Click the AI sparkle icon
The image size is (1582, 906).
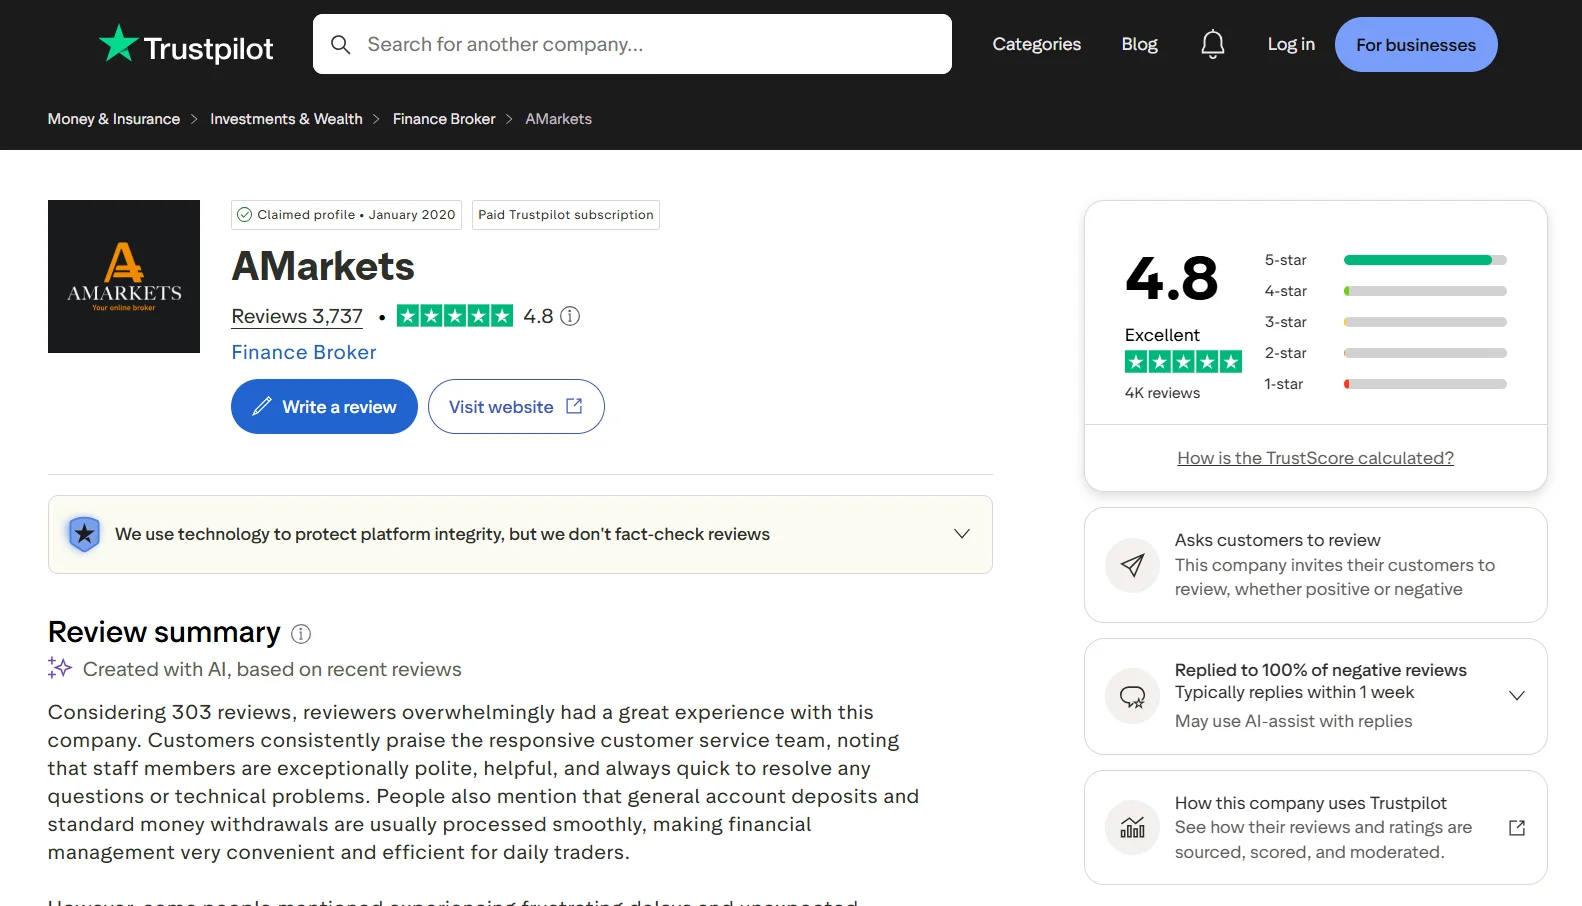coord(60,668)
